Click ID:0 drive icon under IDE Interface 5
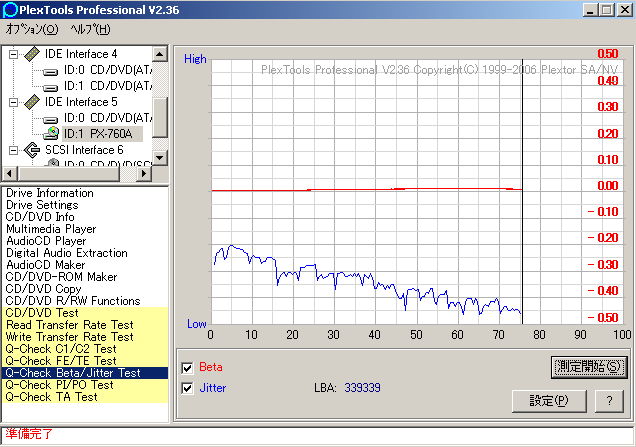Image resolution: width=636 pixels, height=447 pixels. 52,118
